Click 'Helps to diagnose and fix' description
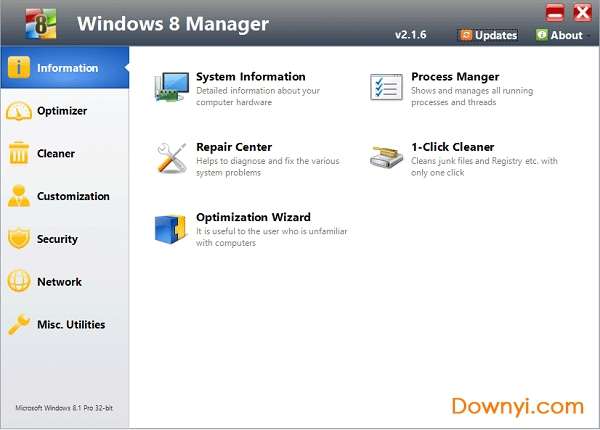The image size is (600, 430). point(267,167)
